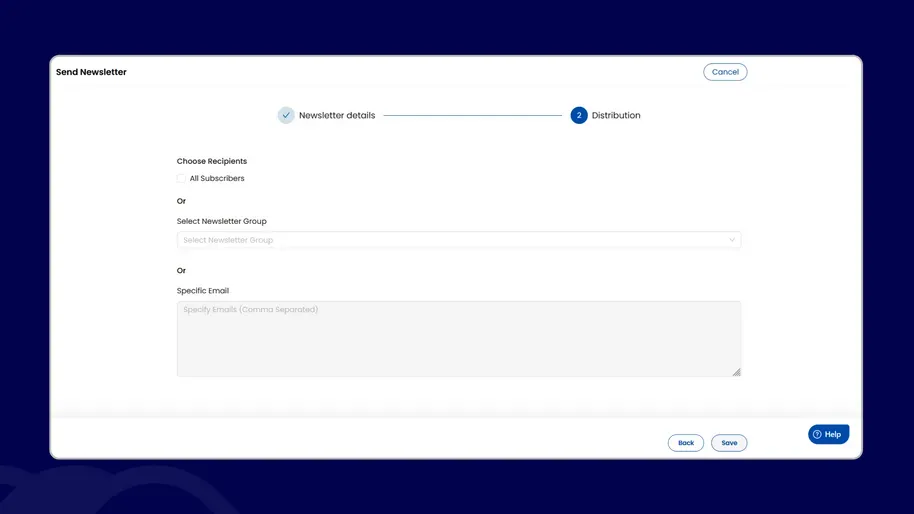Click the Save button
This screenshot has width=914, height=514.
click(729, 443)
